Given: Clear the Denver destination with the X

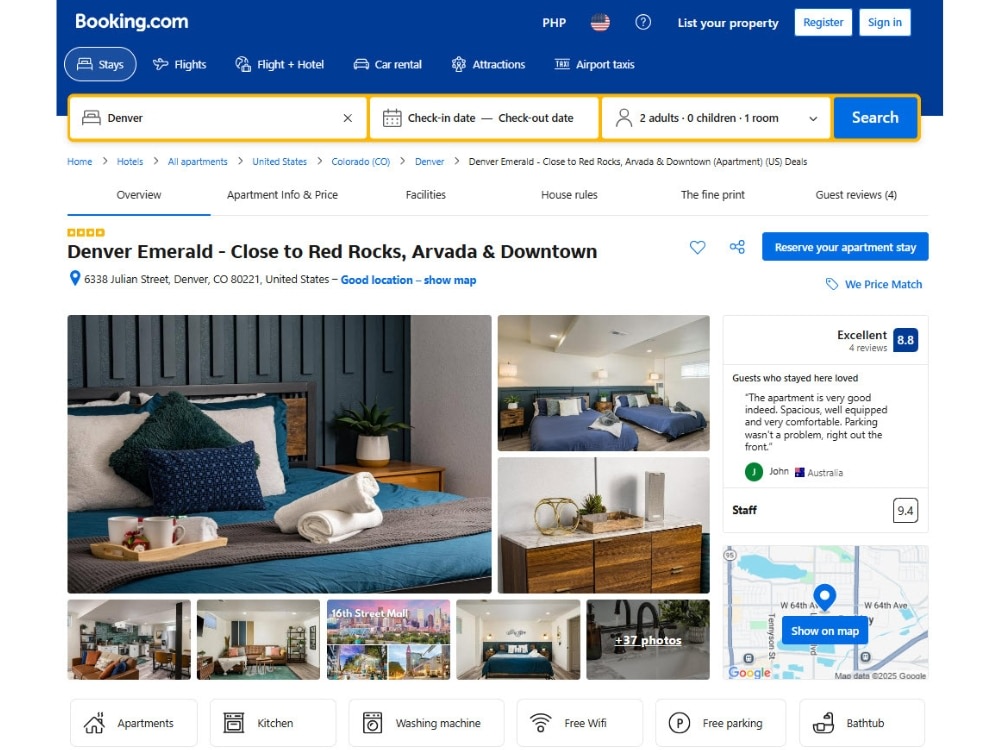Looking at the screenshot, I should (x=348, y=118).
